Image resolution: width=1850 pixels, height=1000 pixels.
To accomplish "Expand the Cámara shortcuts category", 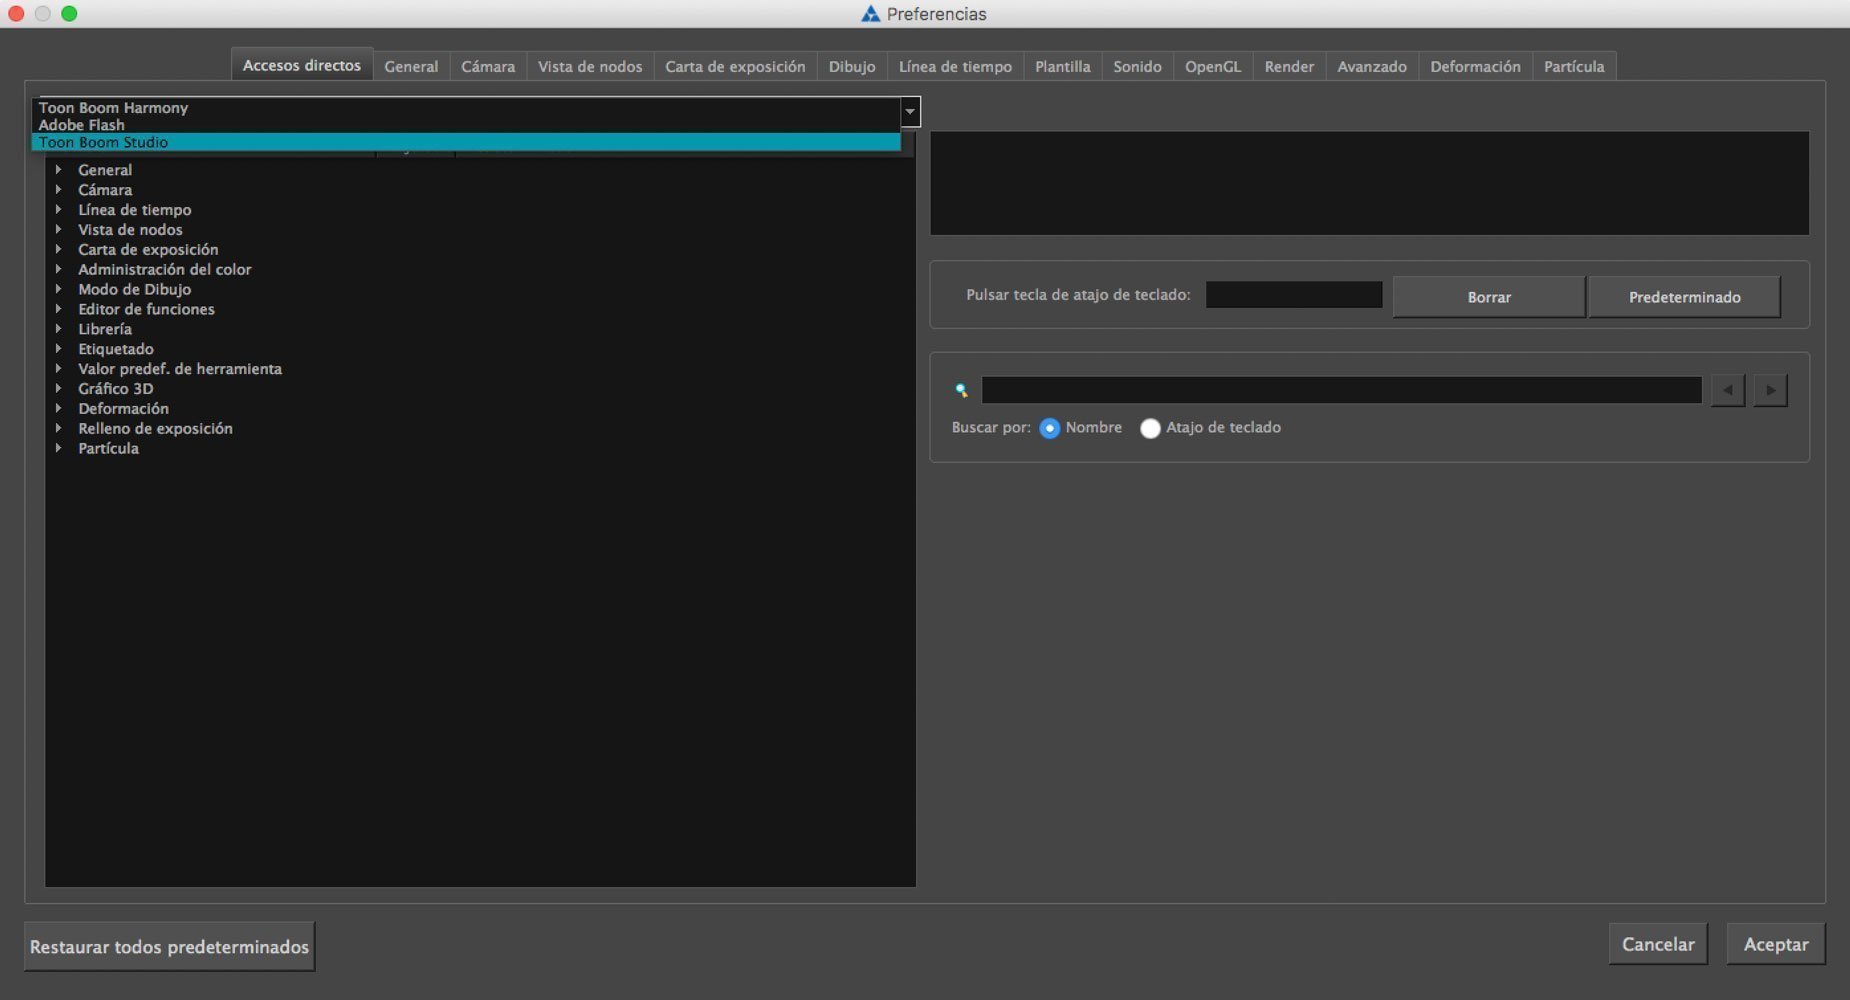I will 59,190.
